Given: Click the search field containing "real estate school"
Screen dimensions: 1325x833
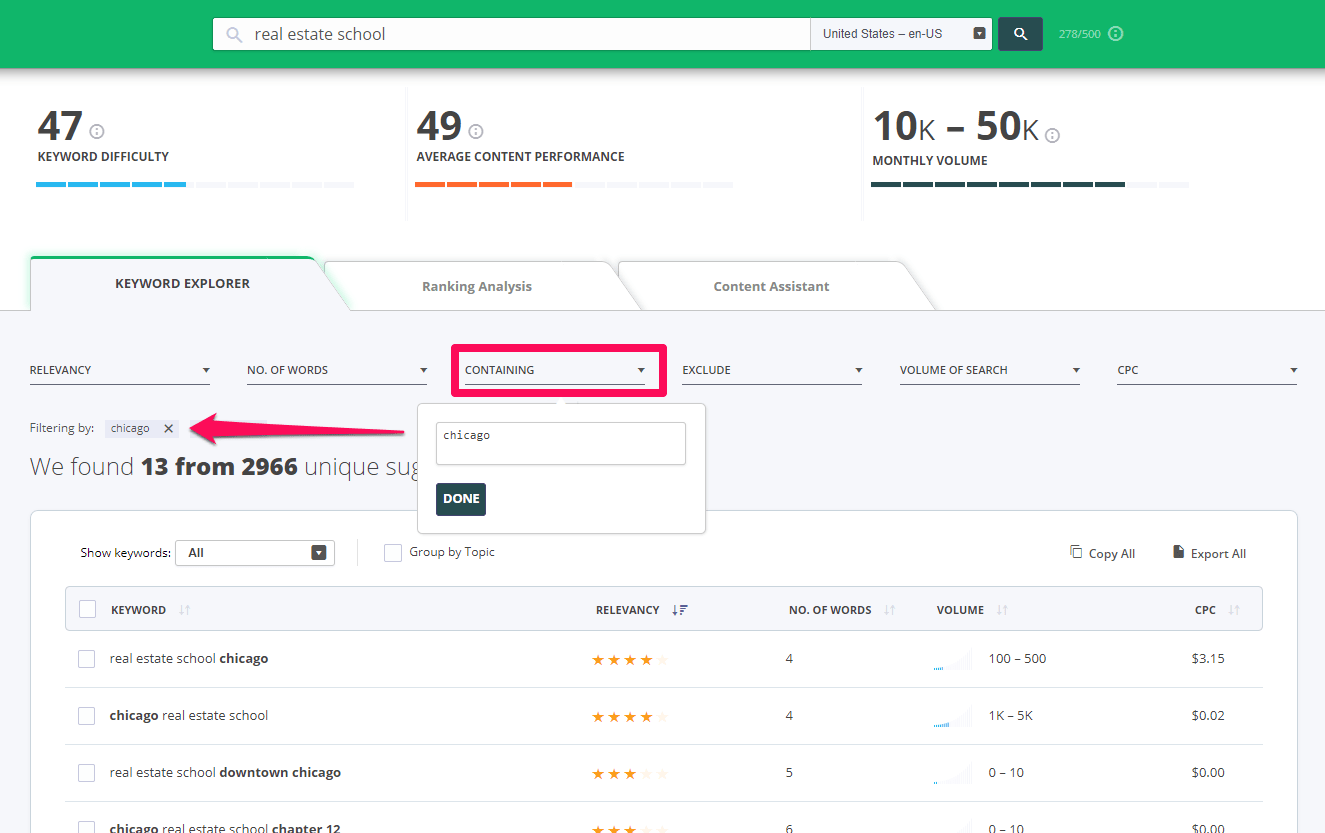Looking at the screenshot, I should [x=510, y=33].
